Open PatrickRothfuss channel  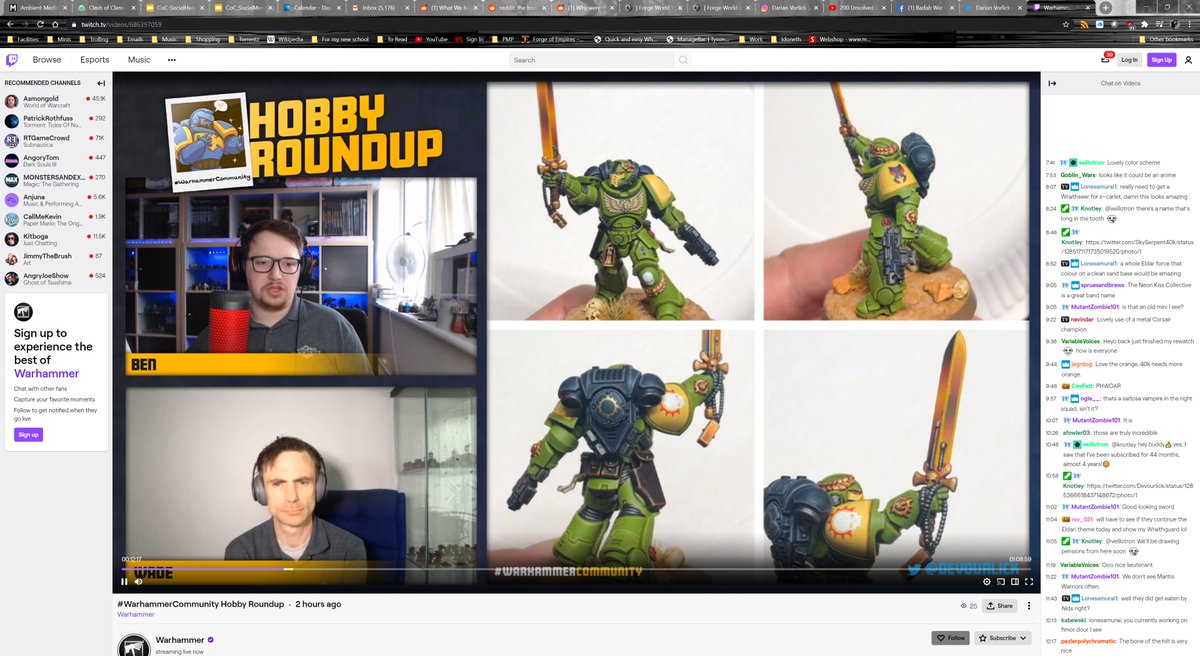pos(55,120)
